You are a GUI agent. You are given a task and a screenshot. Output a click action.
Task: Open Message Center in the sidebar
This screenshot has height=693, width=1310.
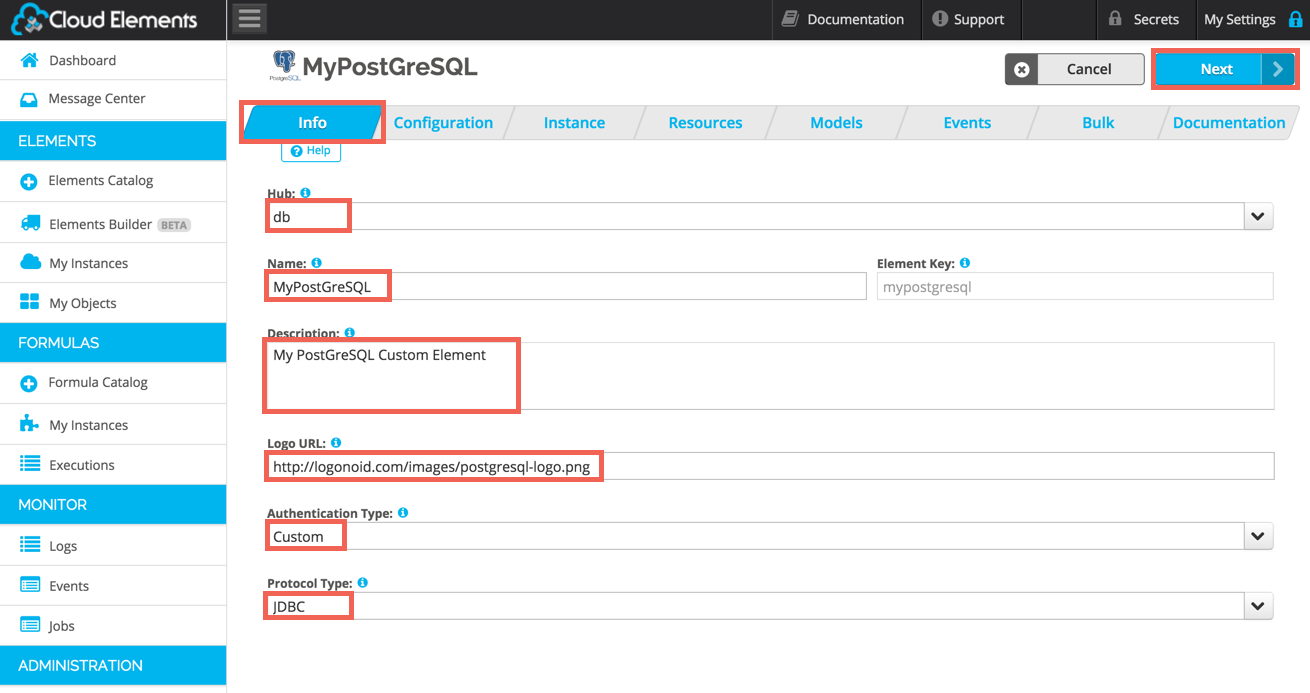click(x=113, y=99)
